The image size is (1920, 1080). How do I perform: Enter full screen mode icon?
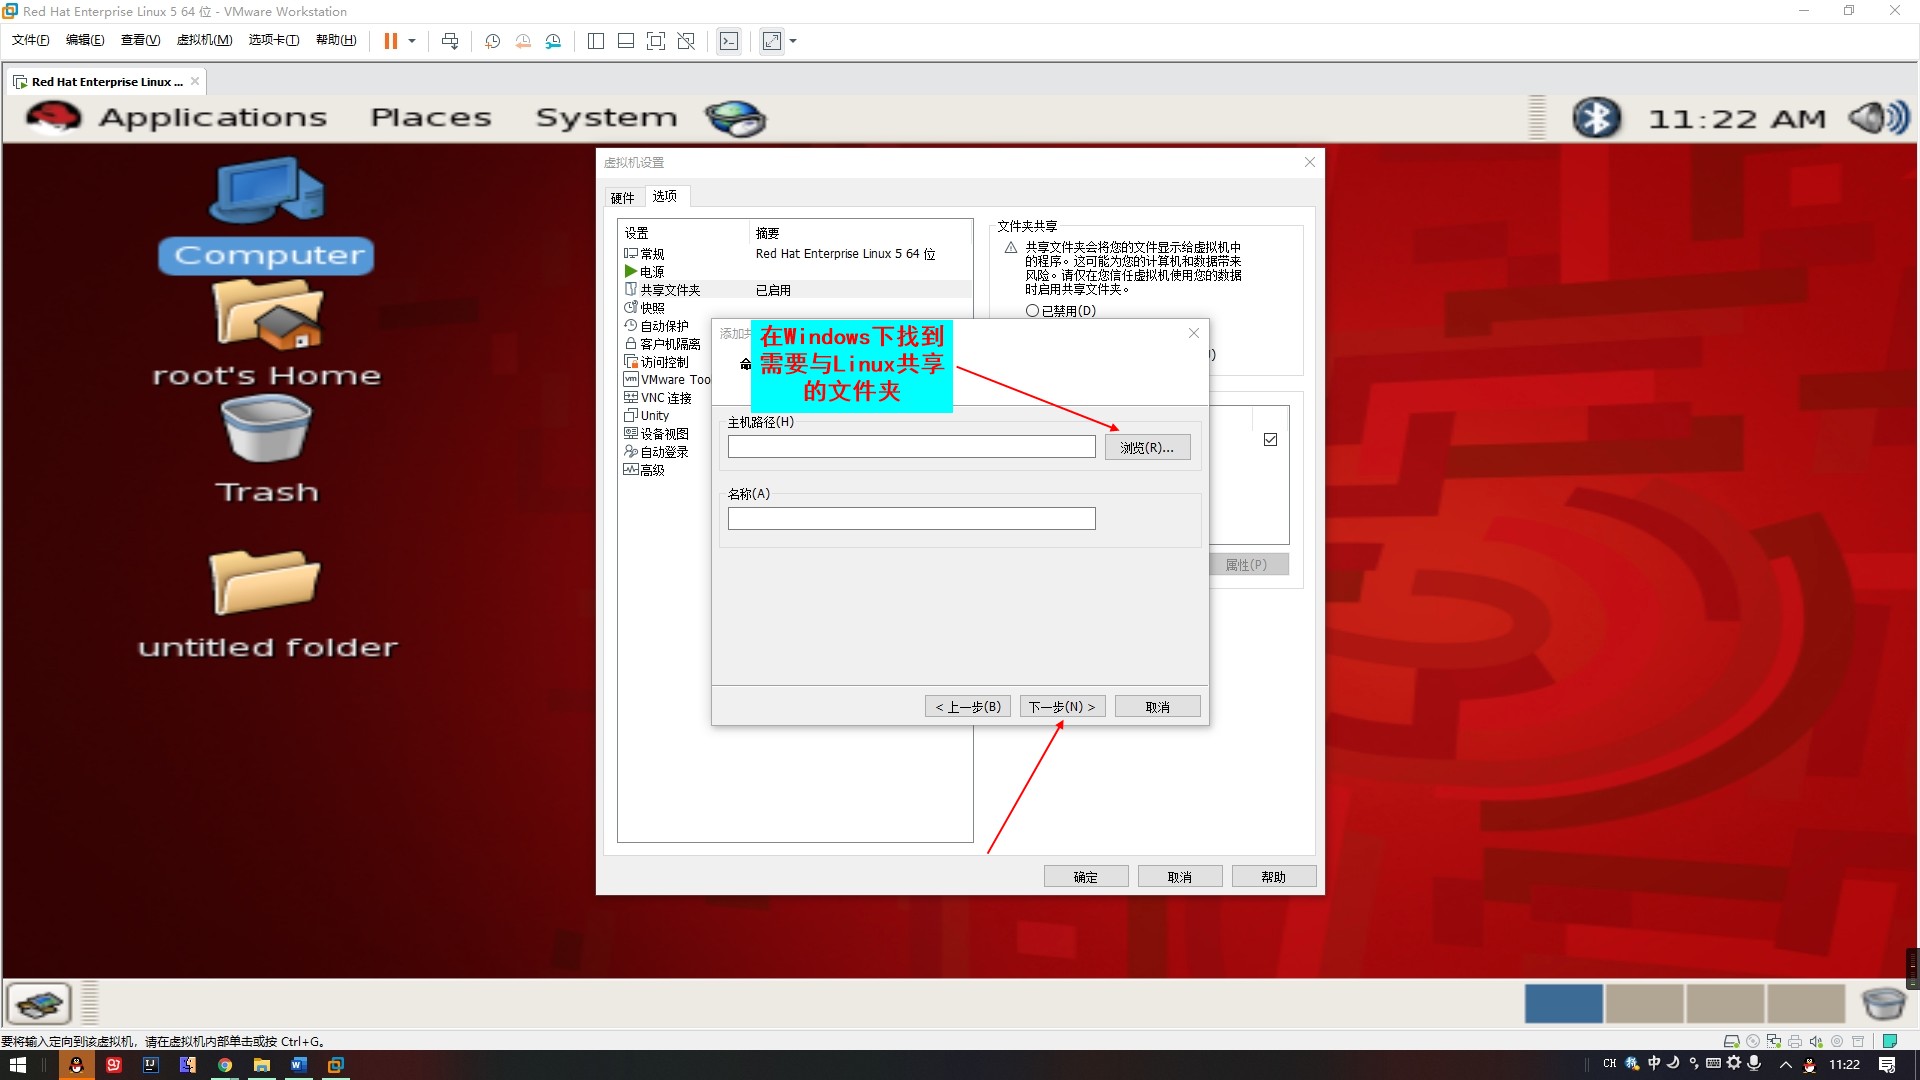pyautogui.click(x=656, y=41)
